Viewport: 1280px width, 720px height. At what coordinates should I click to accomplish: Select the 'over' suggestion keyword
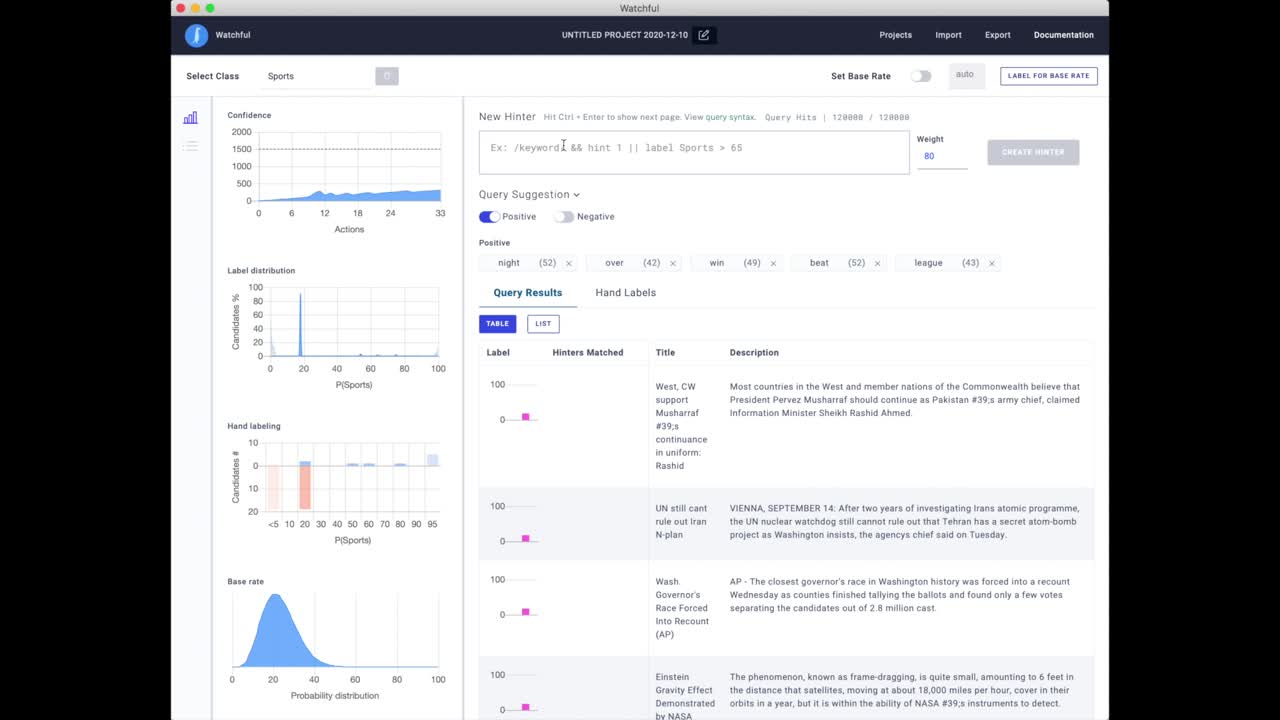point(614,263)
